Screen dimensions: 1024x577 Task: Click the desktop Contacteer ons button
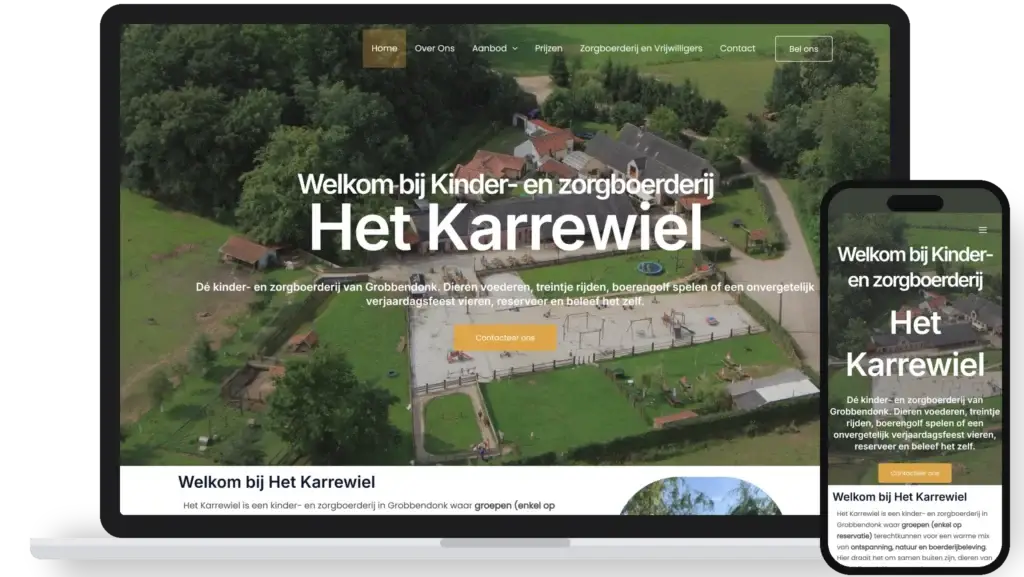tap(505, 337)
